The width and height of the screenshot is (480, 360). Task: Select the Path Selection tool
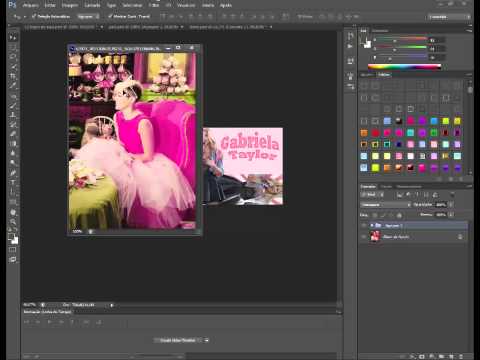(13, 192)
